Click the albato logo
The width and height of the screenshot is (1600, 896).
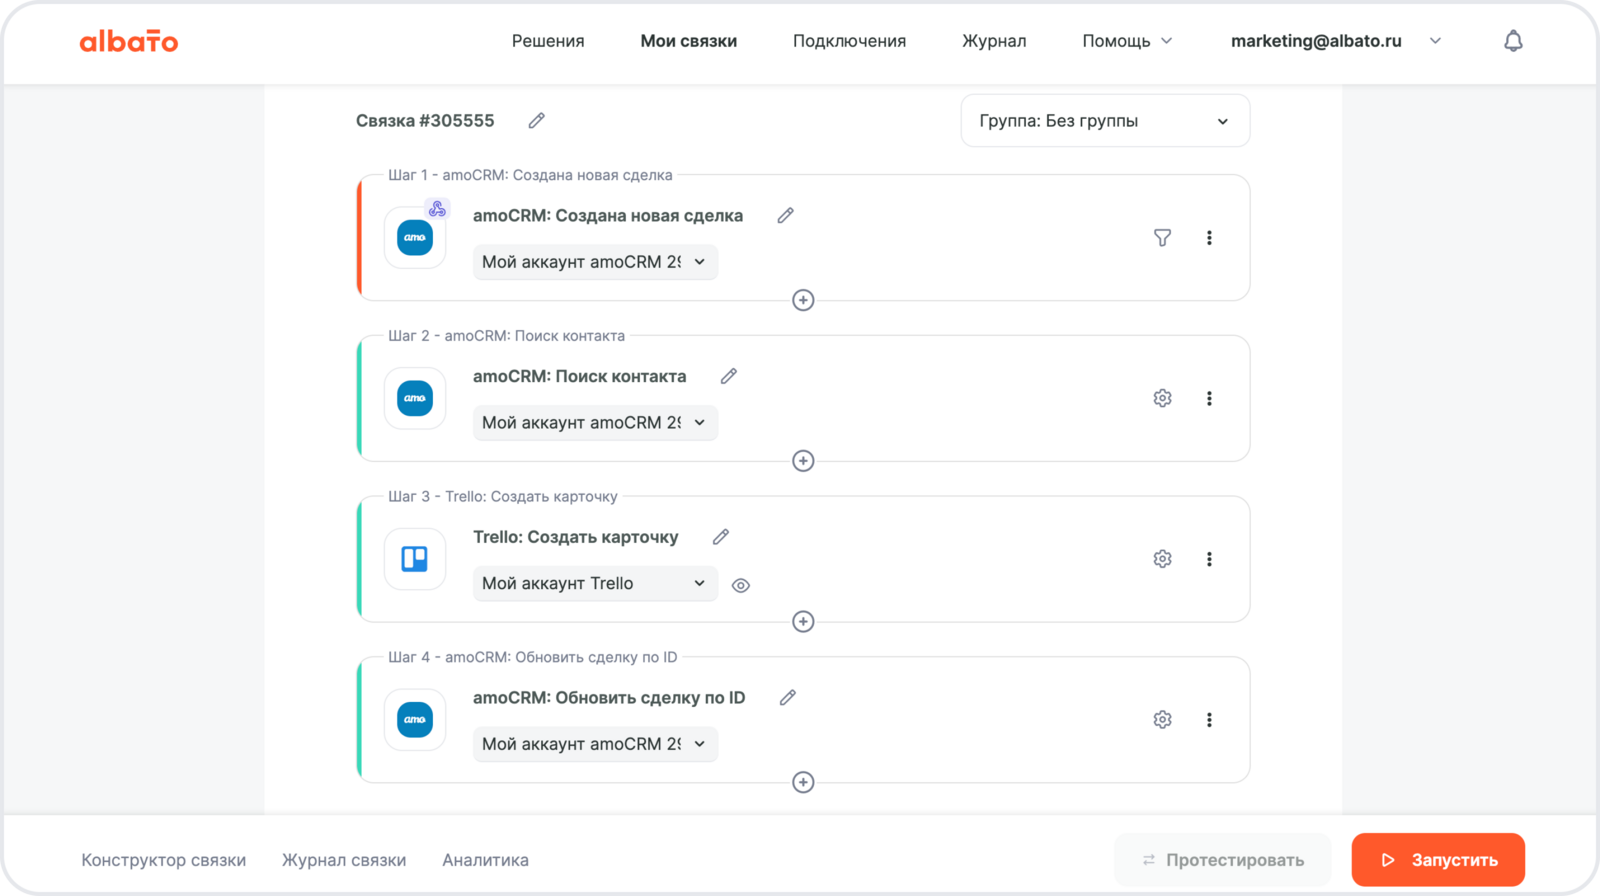point(129,41)
